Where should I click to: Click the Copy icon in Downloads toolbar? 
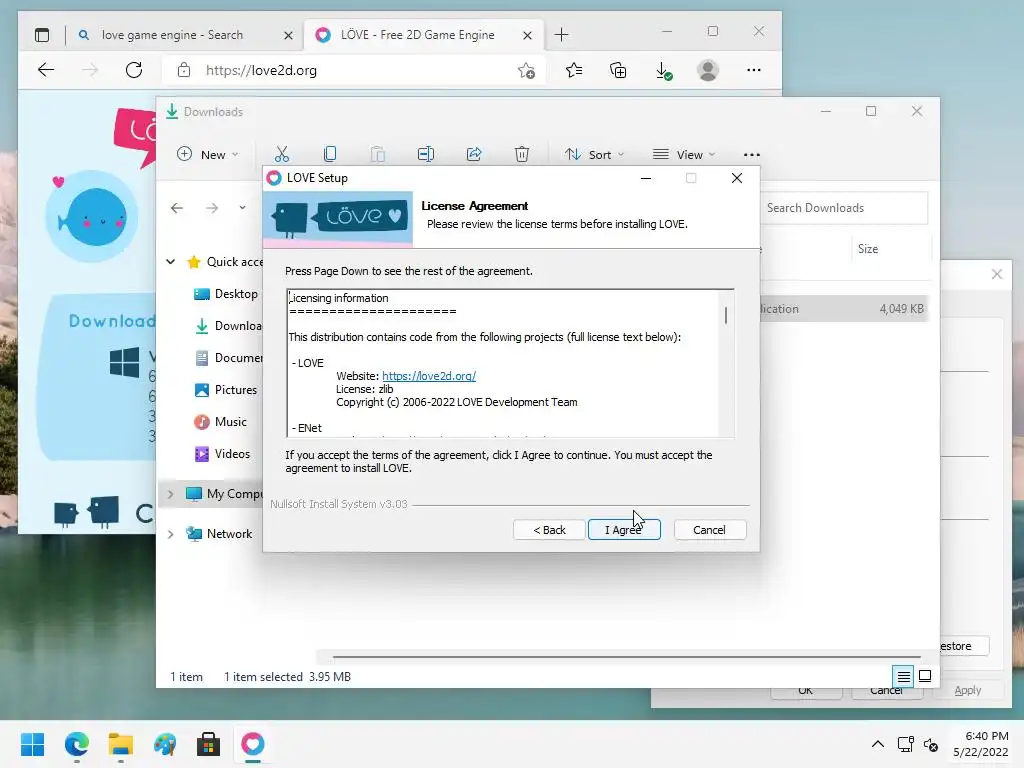tap(330, 154)
